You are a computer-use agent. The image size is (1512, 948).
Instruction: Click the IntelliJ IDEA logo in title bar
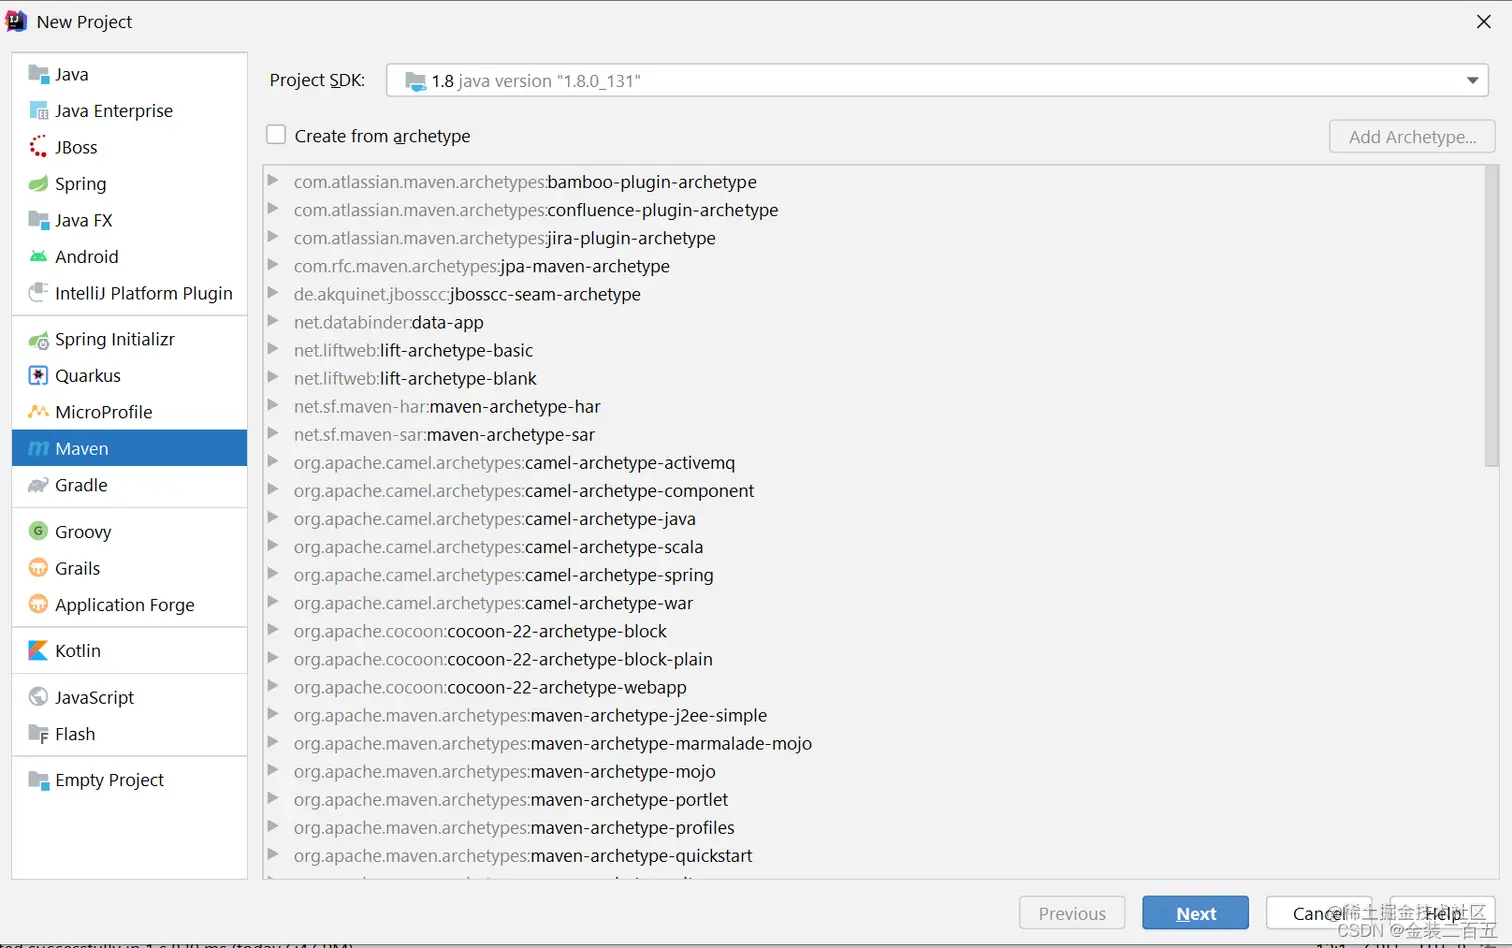click(x=16, y=21)
